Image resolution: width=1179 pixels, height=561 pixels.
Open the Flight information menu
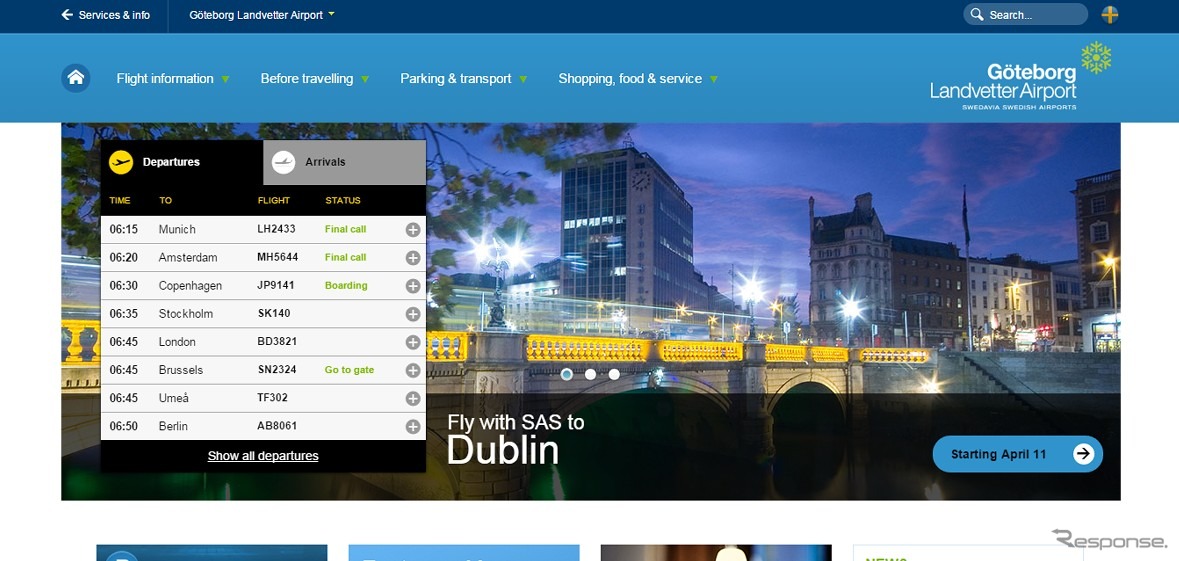point(173,78)
